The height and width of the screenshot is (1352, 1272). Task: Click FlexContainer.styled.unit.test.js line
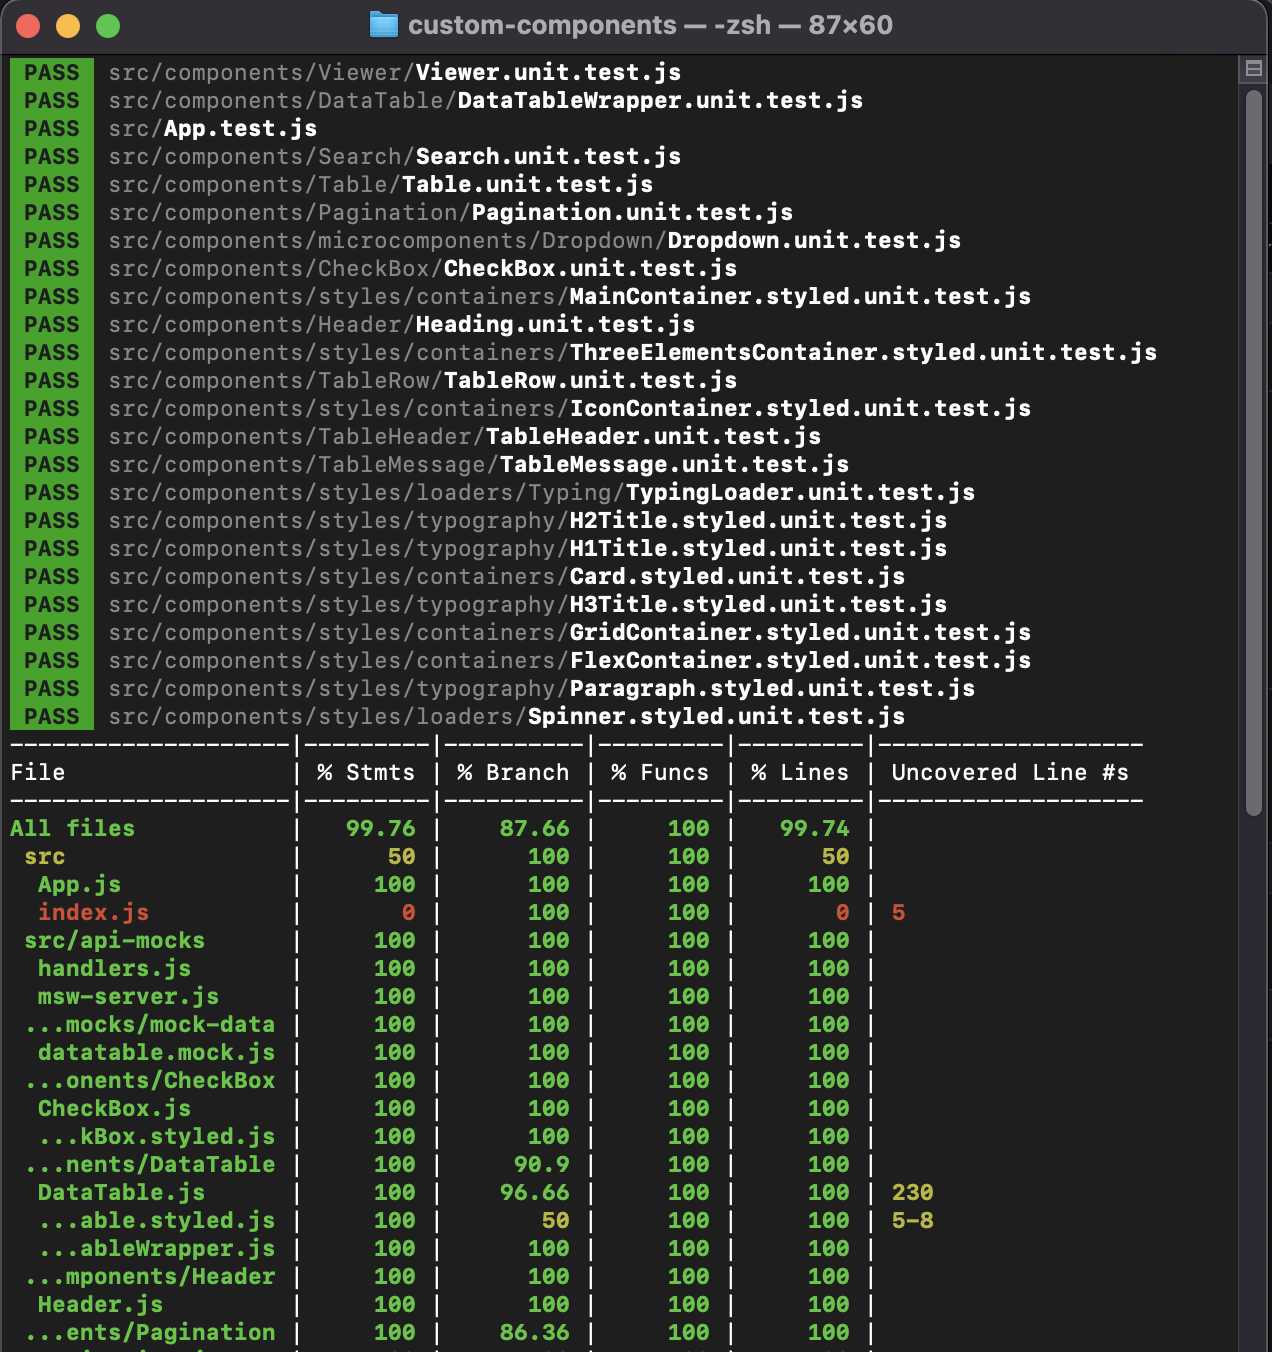tap(570, 661)
